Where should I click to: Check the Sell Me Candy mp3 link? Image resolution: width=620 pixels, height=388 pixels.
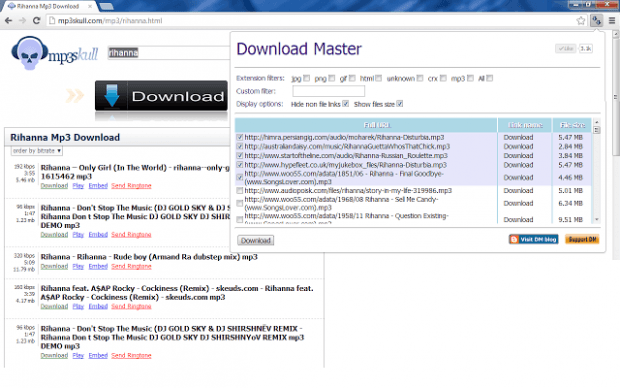coord(240,203)
